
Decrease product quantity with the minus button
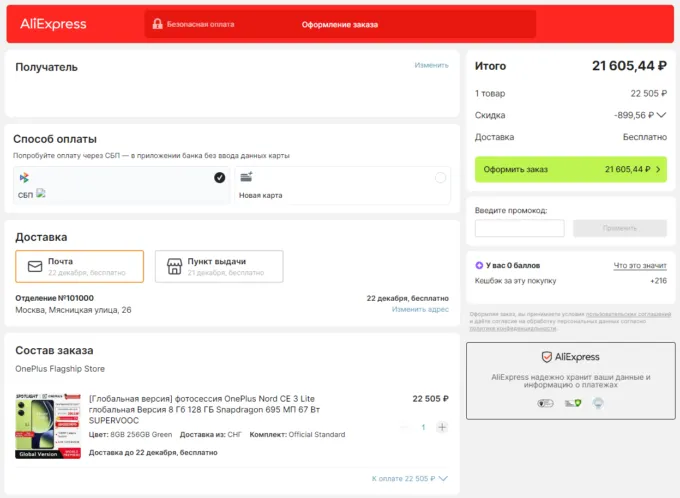pyautogui.click(x=405, y=427)
